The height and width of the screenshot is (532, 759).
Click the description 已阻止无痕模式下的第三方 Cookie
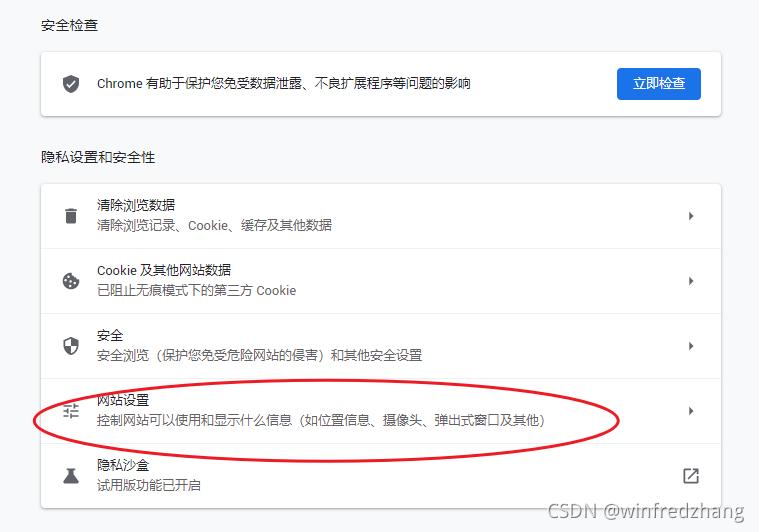pos(197,290)
